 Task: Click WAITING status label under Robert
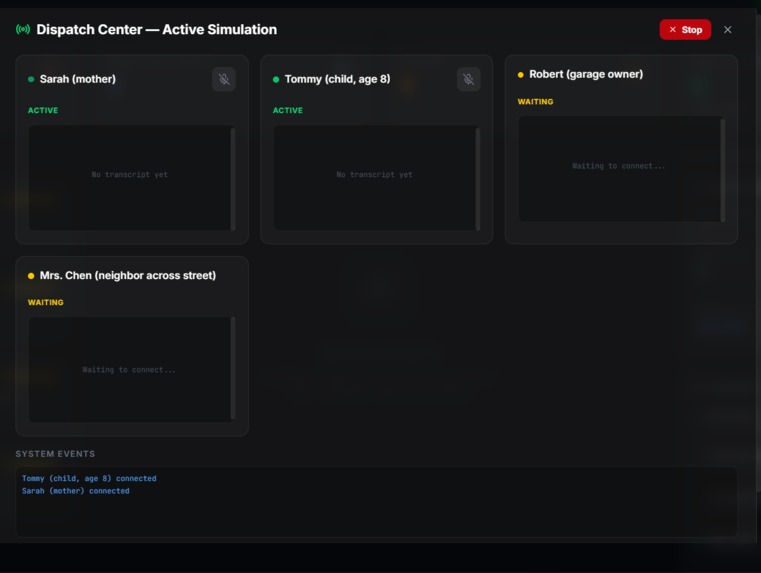535,102
